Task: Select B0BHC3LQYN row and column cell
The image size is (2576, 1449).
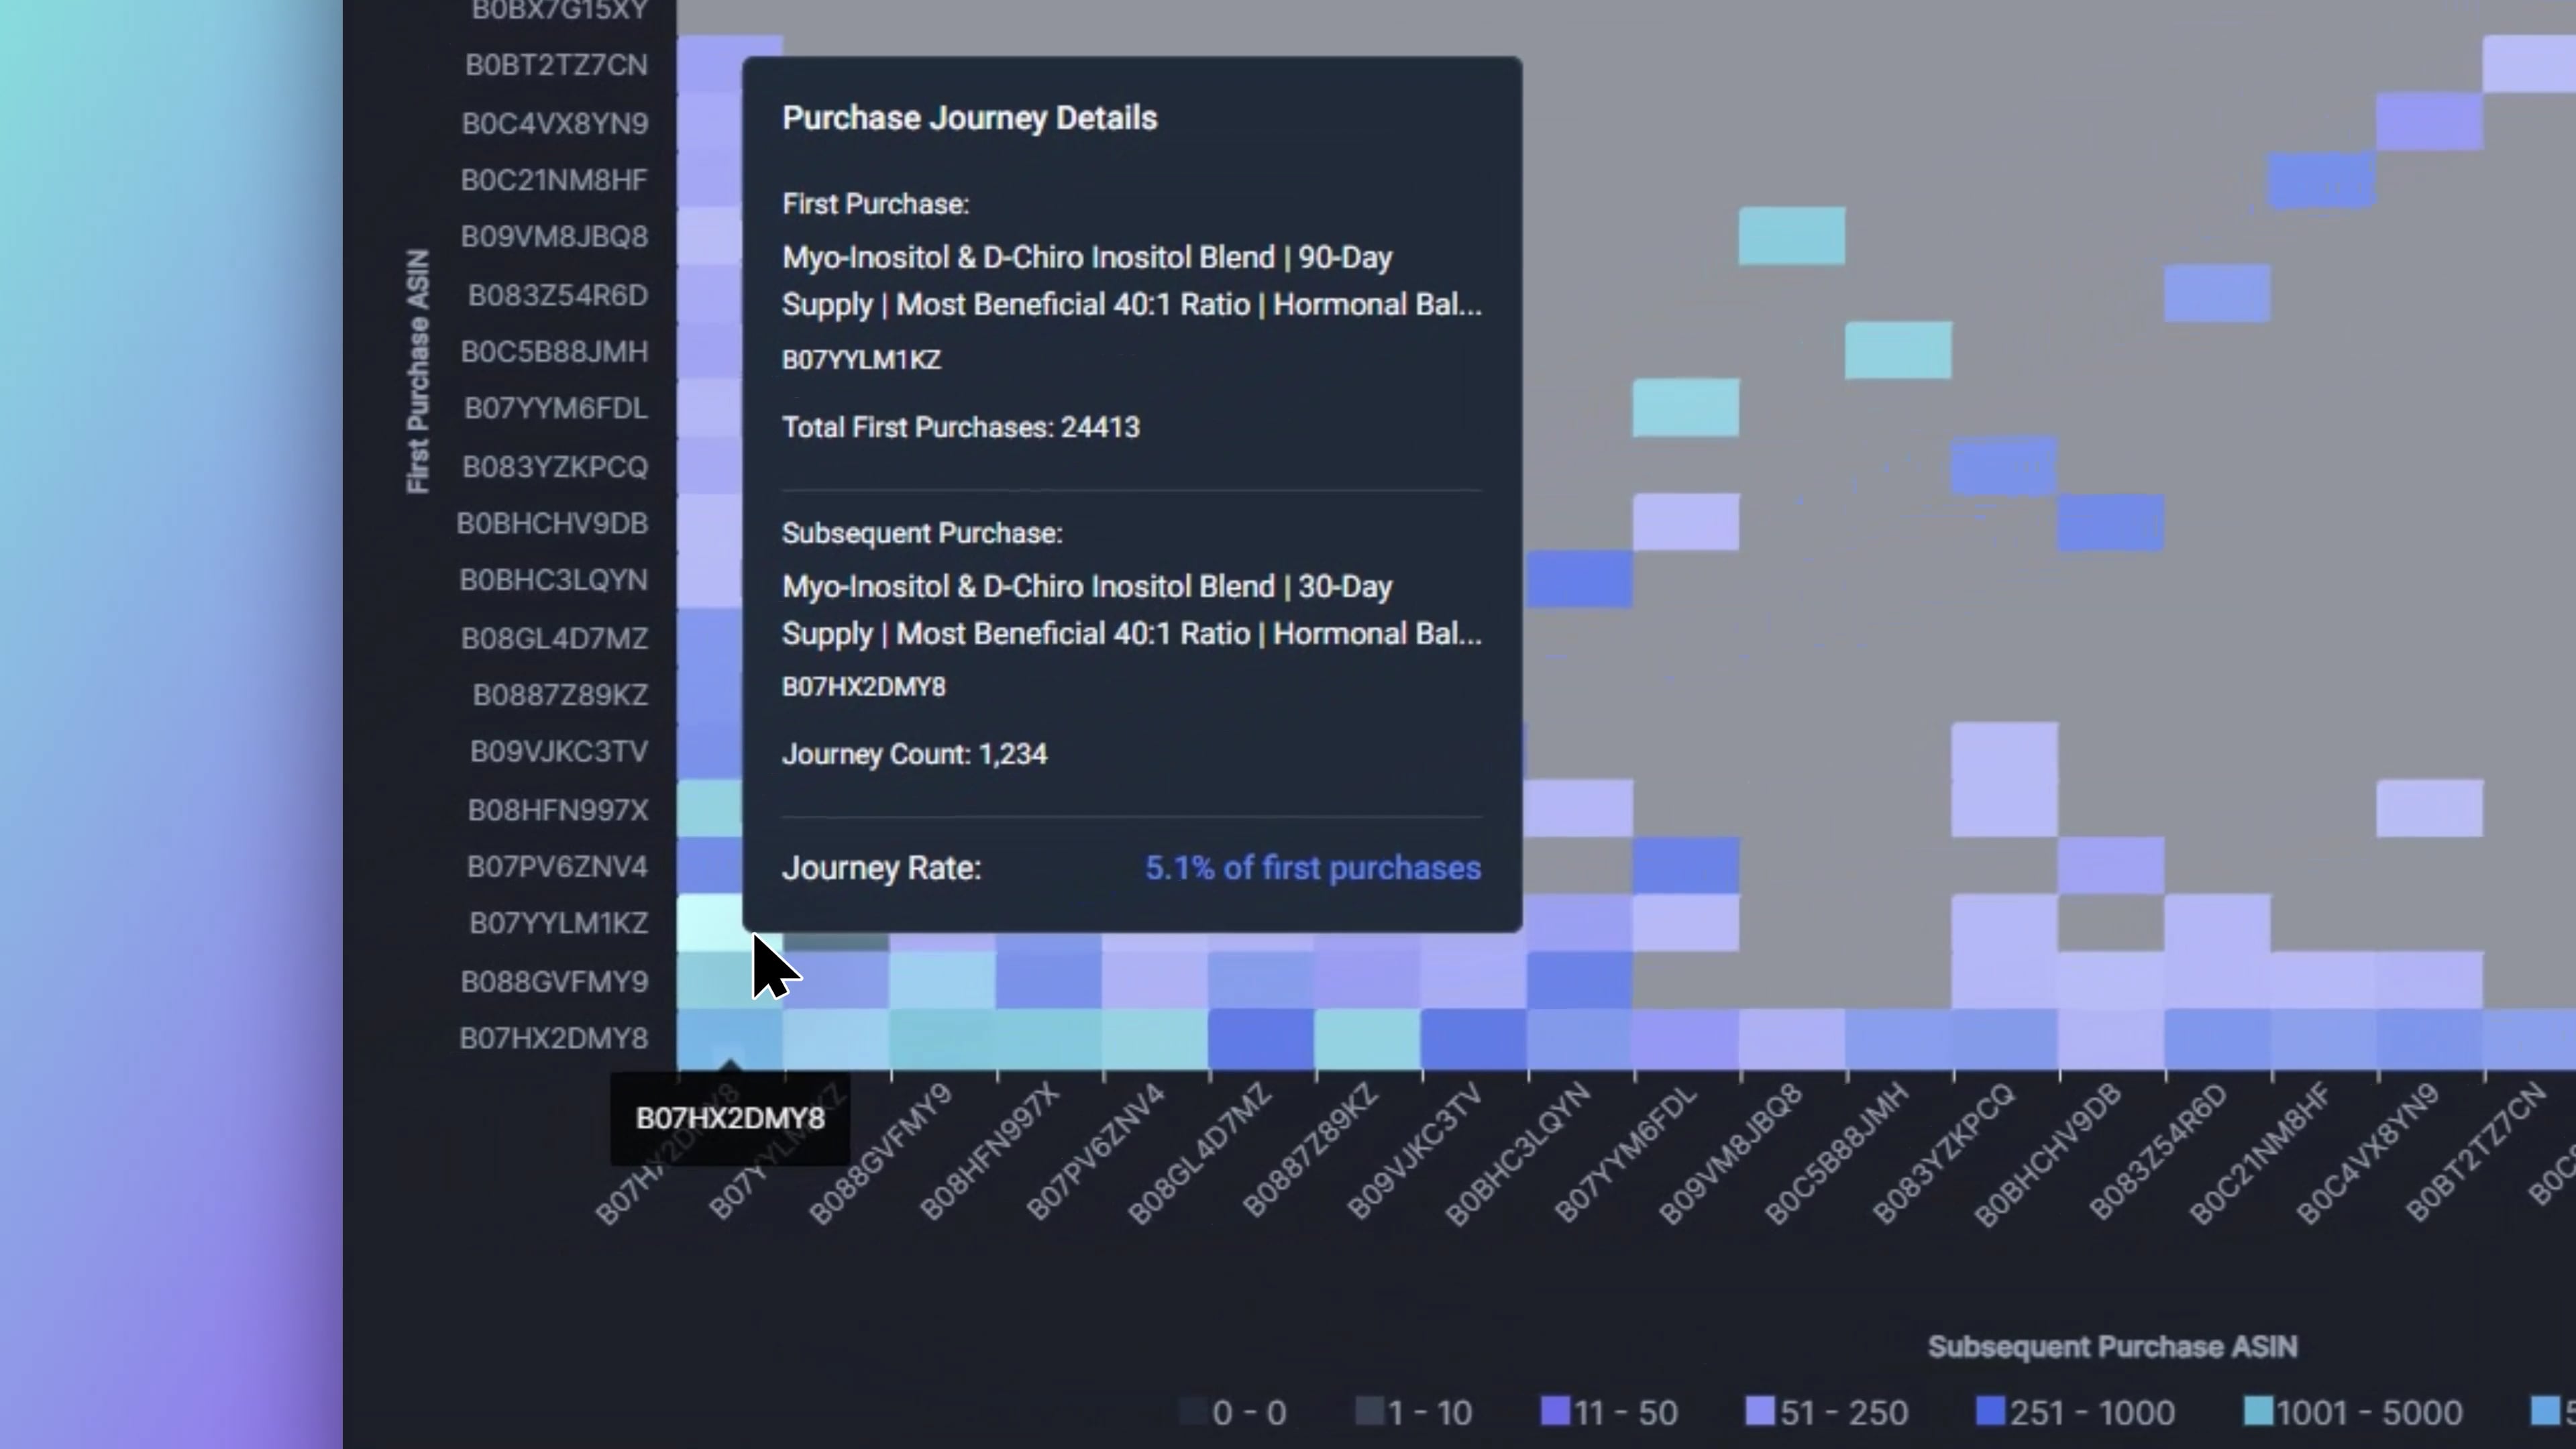Action: 1580,579
